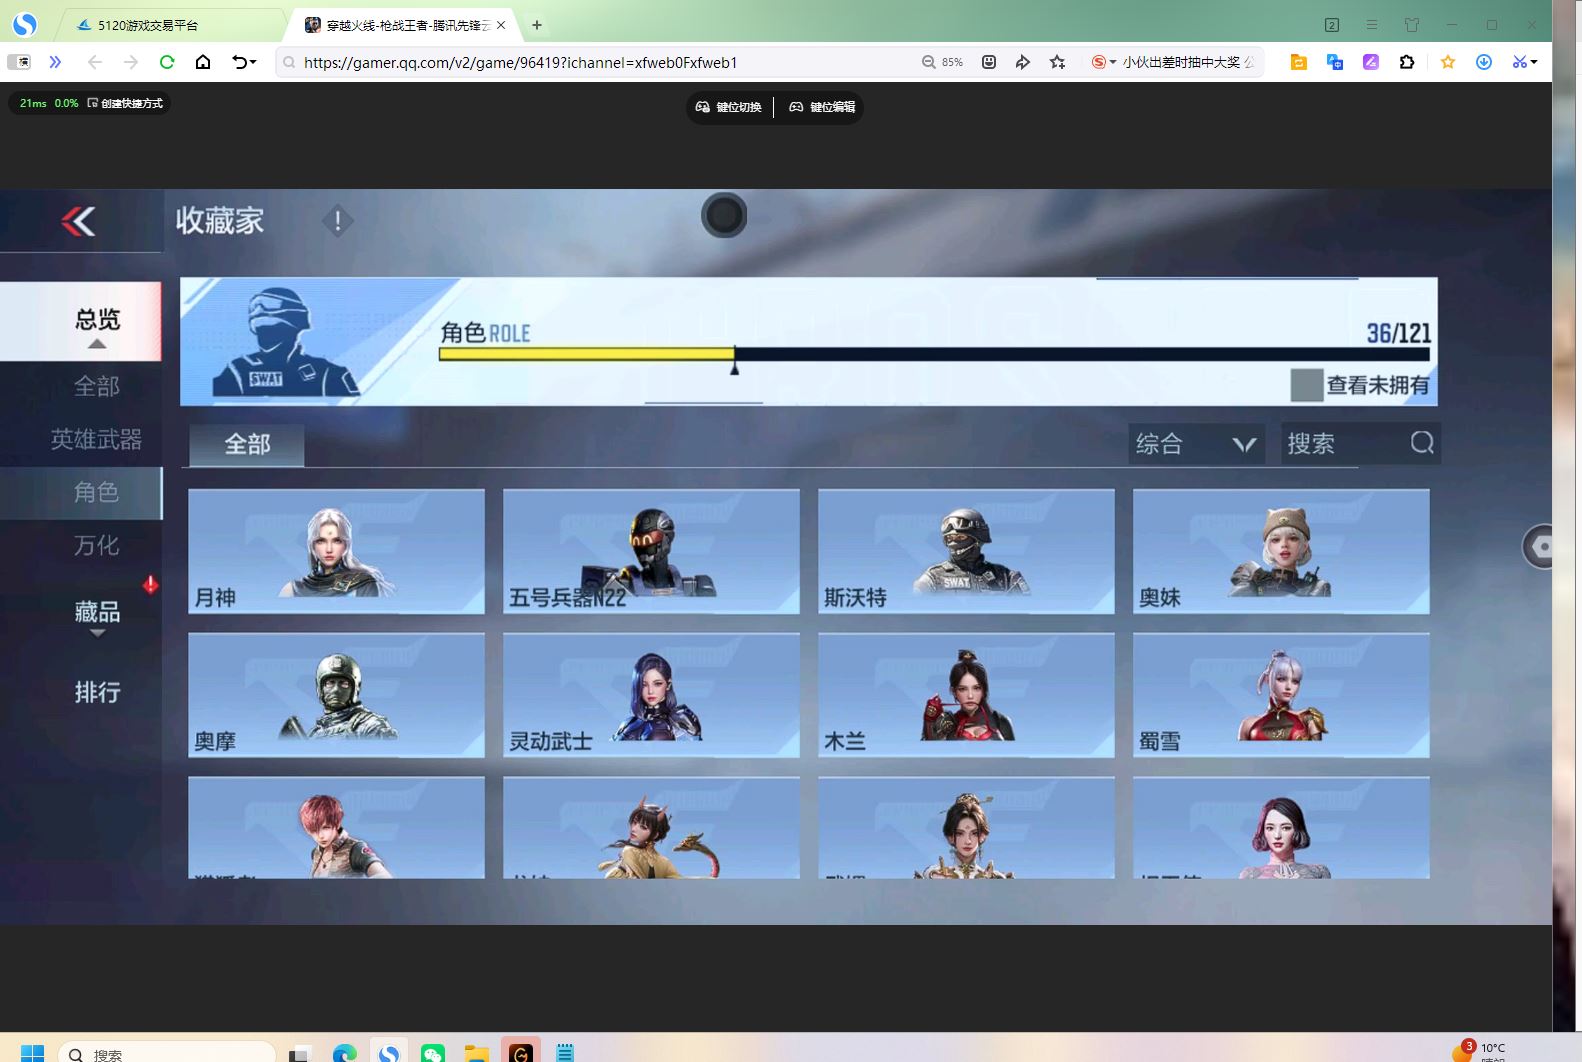Open the 排行 ranking page
This screenshot has width=1582, height=1062.
(97, 692)
